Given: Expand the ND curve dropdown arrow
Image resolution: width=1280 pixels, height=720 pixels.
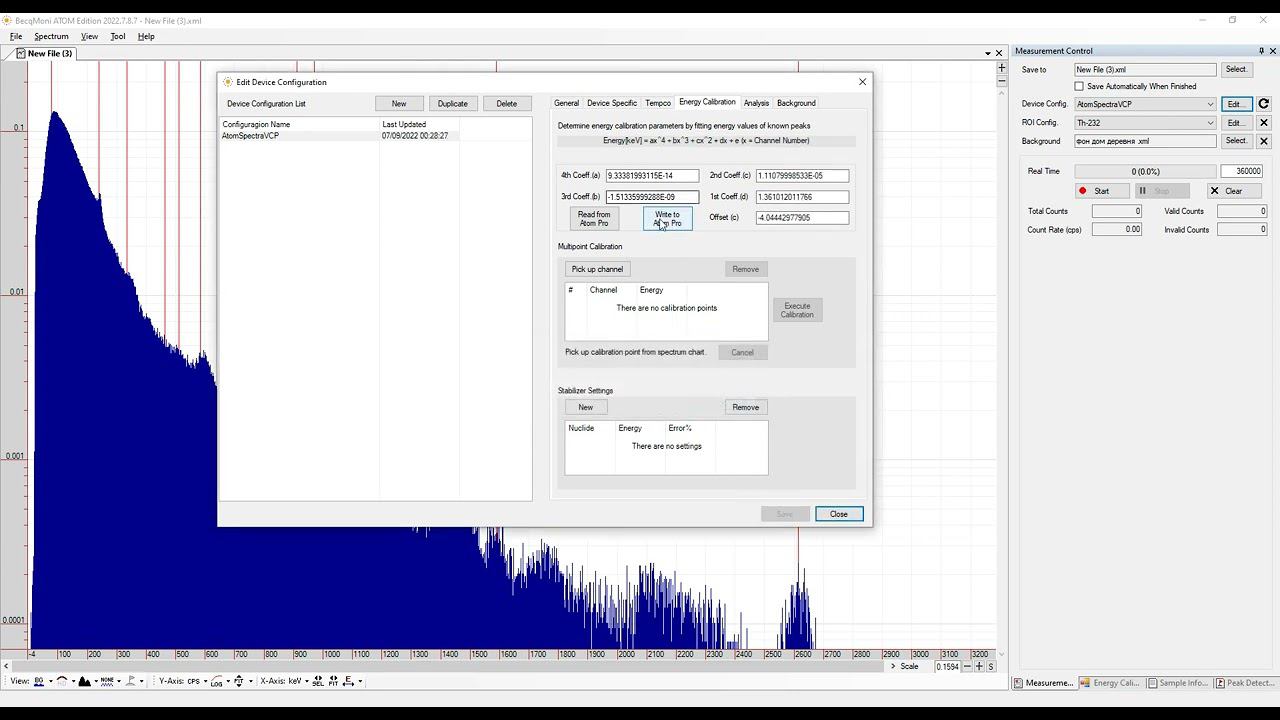Looking at the screenshot, I should [74, 681].
